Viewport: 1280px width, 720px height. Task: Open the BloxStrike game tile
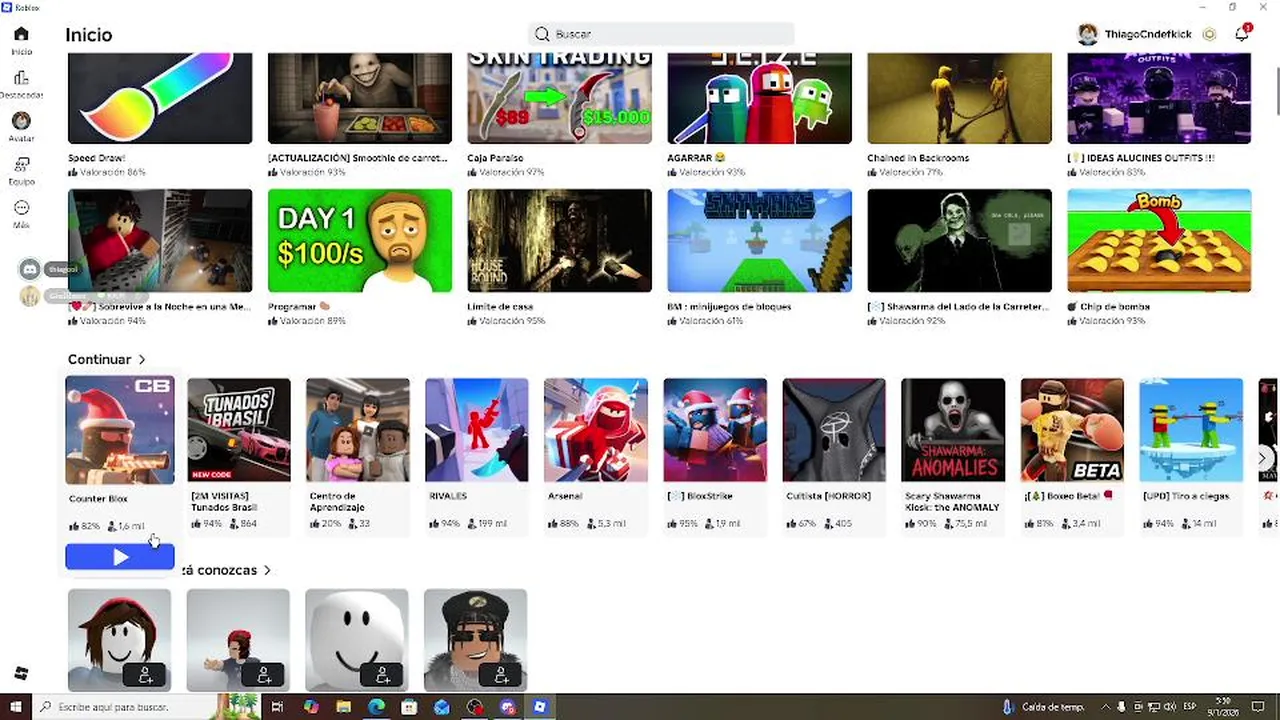point(715,430)
